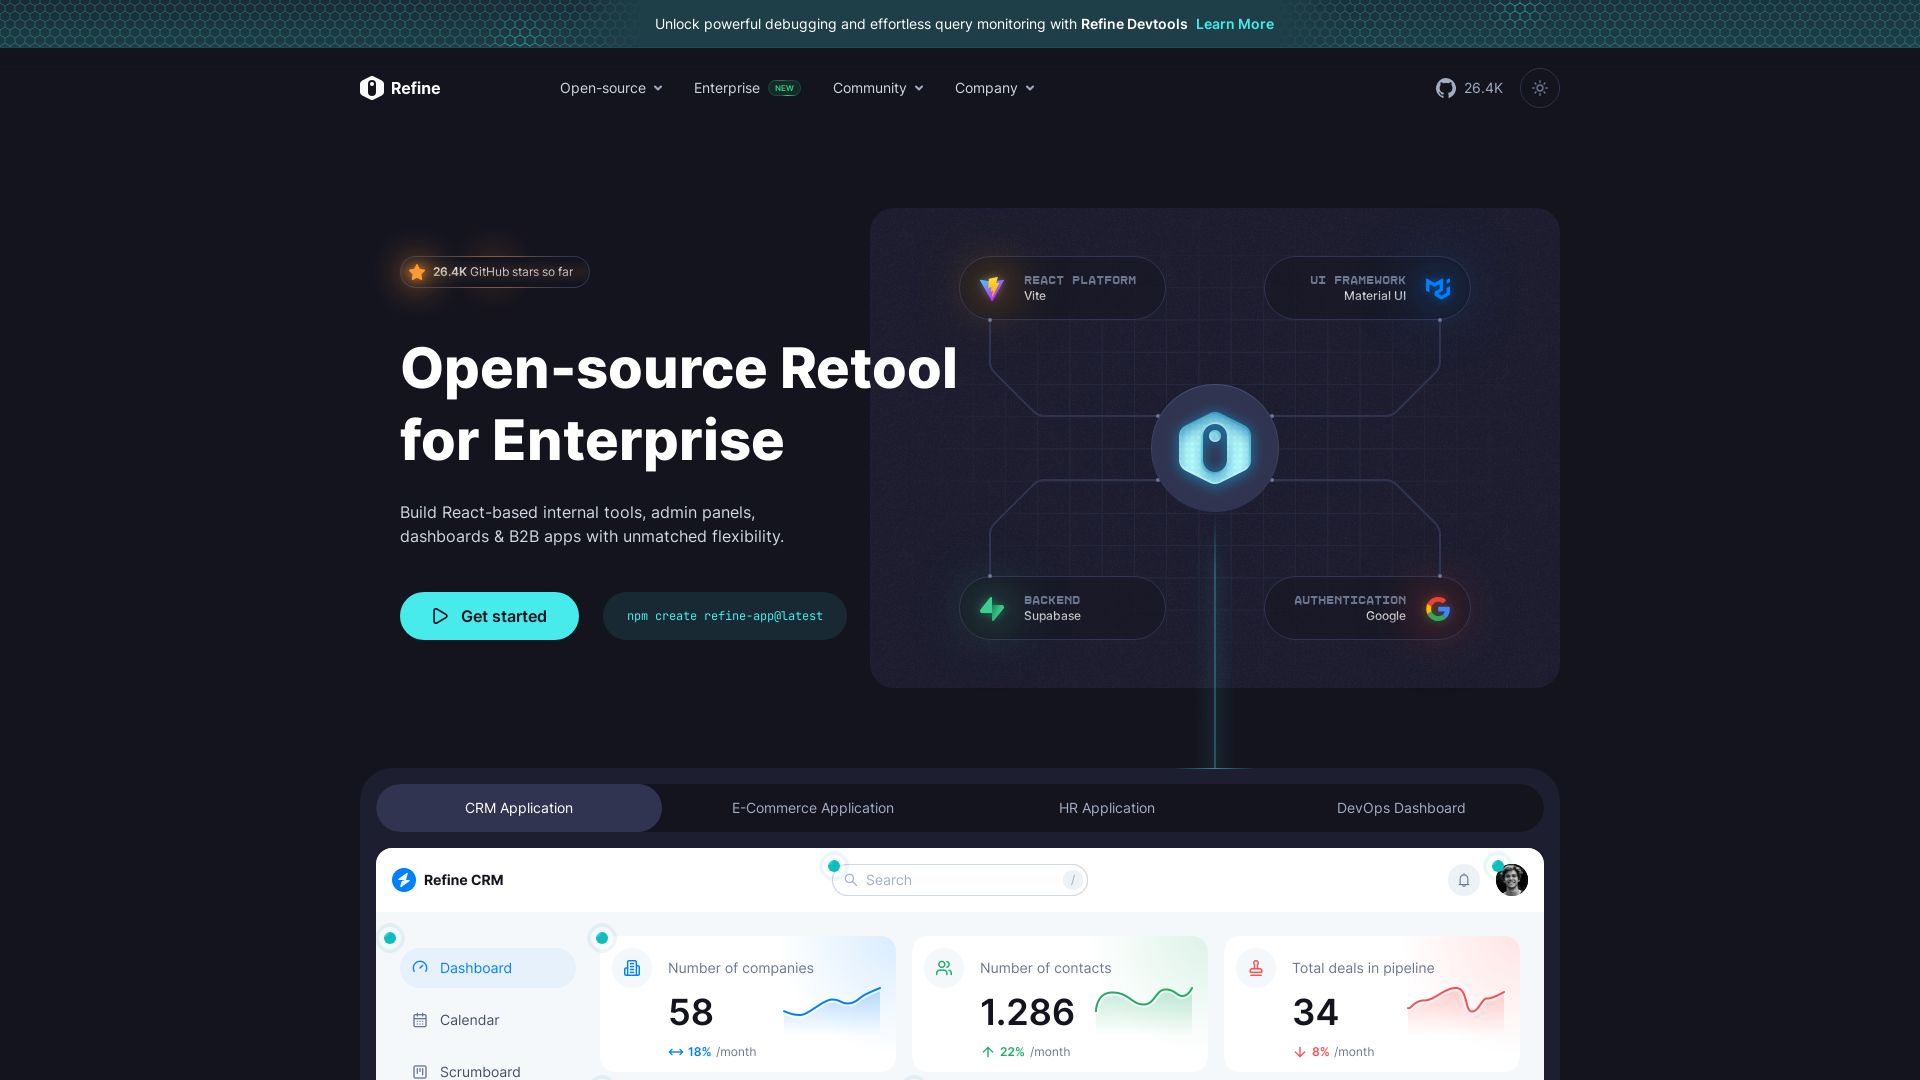The width and height of the screenshot is (1920, 1080).
Task: Expand the Open-source dropdown menu
Action: pyautogui.click(x=611, y=88)
